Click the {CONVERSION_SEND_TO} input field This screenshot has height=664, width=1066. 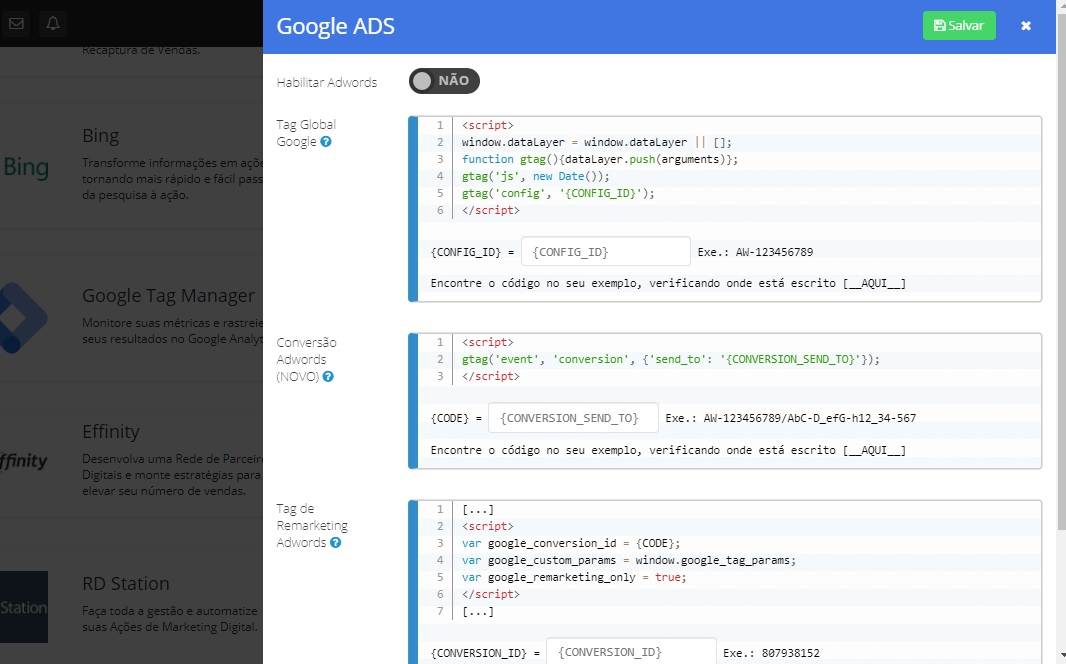(x=573, y=418)
